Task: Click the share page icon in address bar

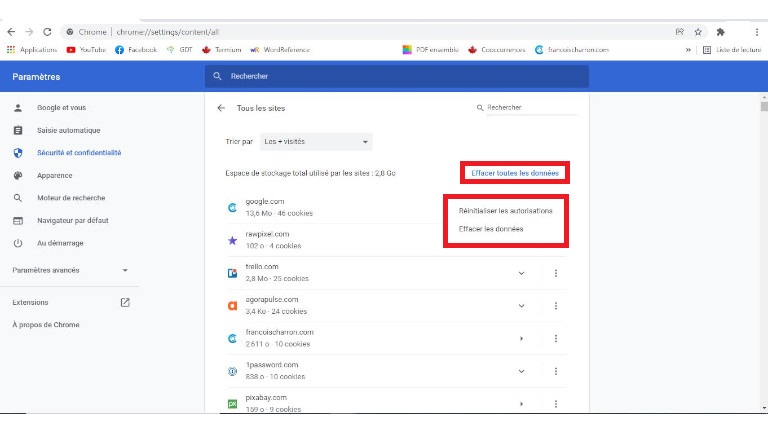Action: [x=680, y=32]
